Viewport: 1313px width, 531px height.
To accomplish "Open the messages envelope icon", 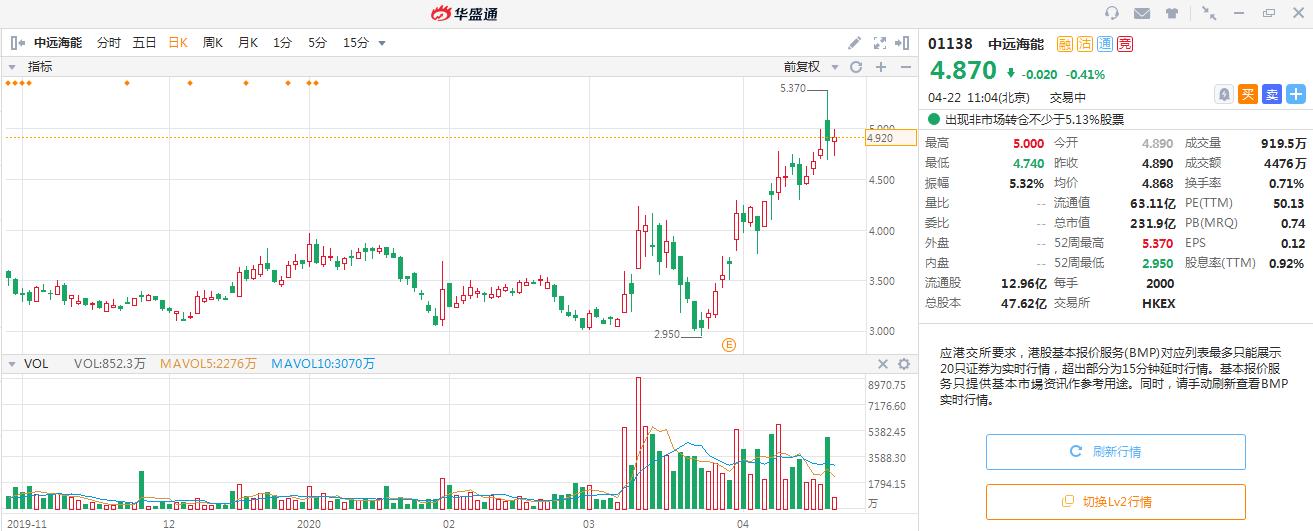I will [1141, 13].
